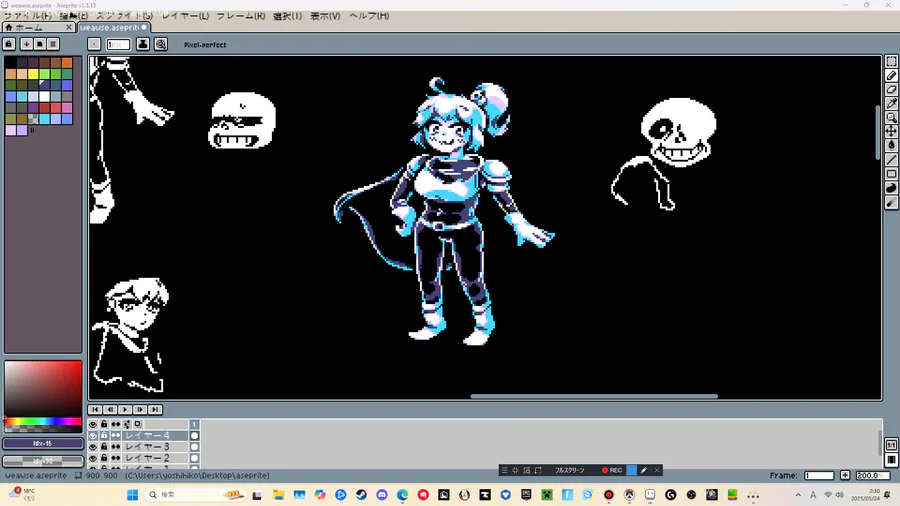Open the ファイル(F) menu
Viewport: 900px width, 506px height.
[x=28, y=16]
